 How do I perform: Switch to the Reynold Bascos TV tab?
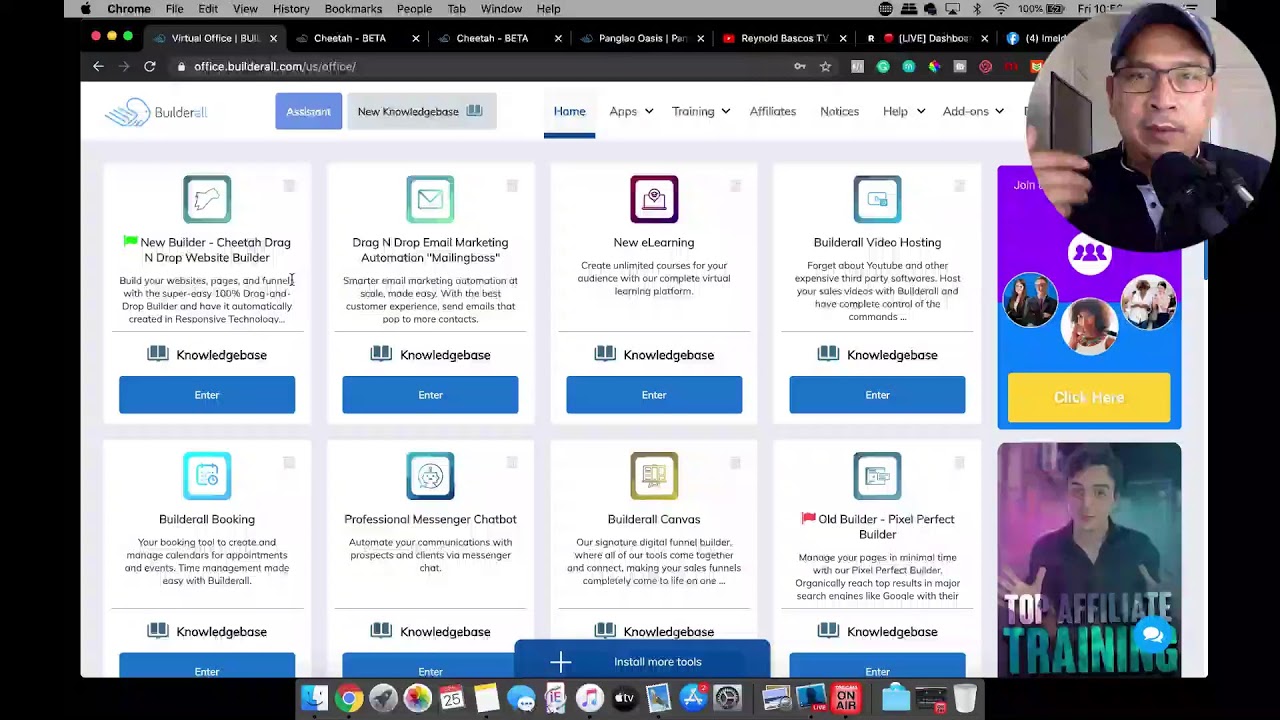point(782,38)
